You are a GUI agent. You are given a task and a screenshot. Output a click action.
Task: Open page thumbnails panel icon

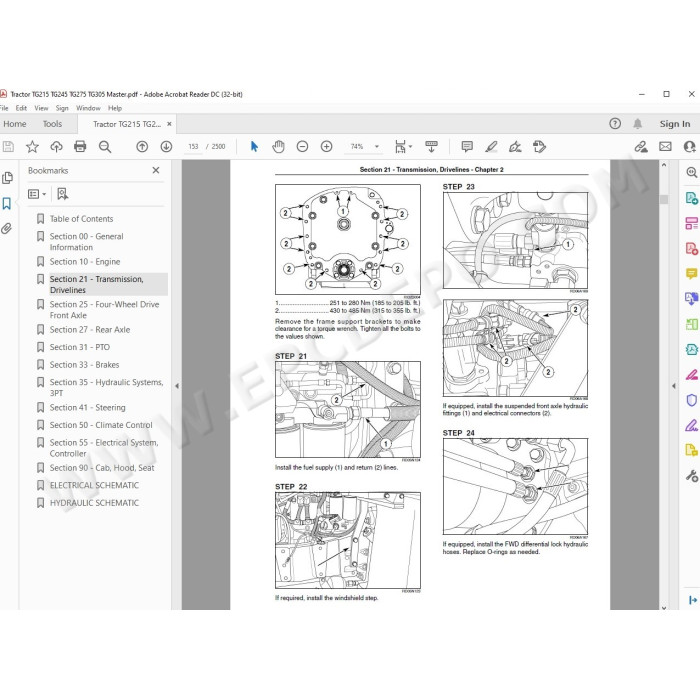[7, 178]
